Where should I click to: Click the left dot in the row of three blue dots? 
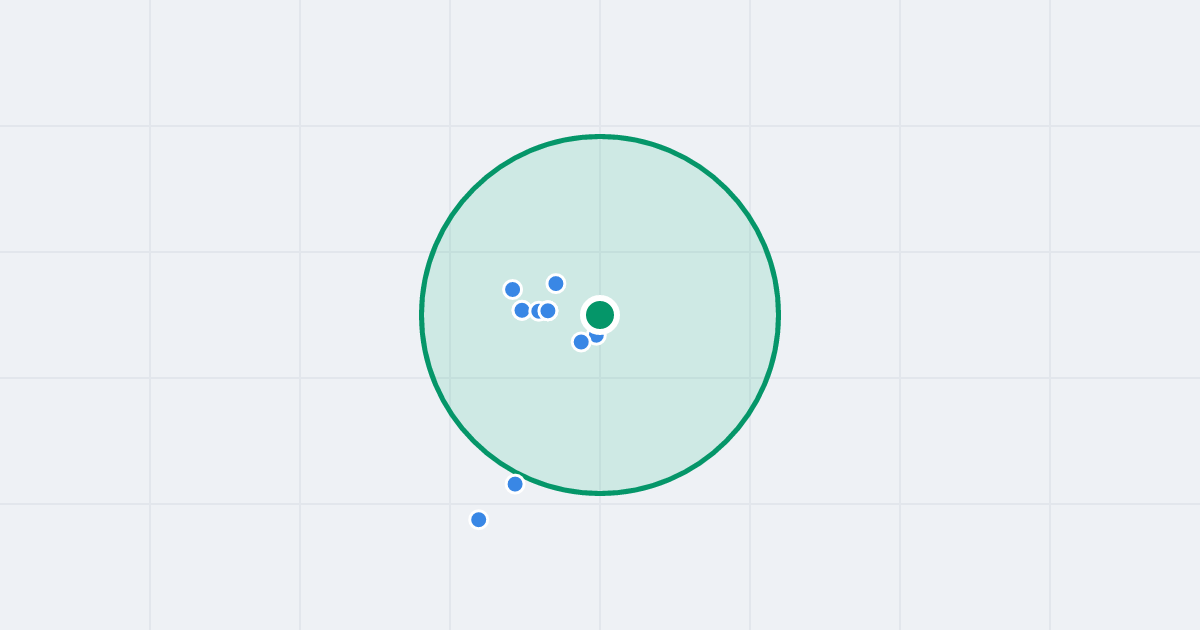tap(522, 310)
